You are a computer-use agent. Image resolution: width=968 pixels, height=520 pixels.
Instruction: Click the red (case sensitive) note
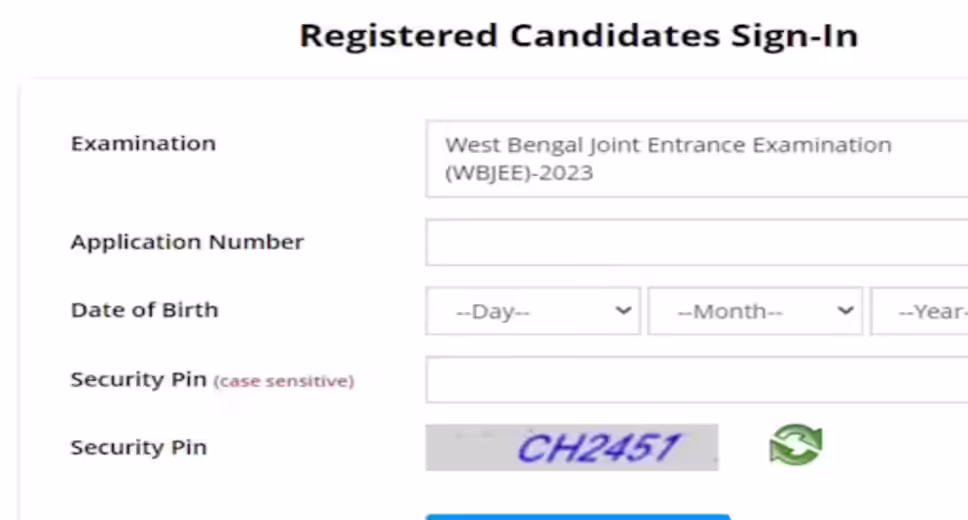(x=284, y=381)
